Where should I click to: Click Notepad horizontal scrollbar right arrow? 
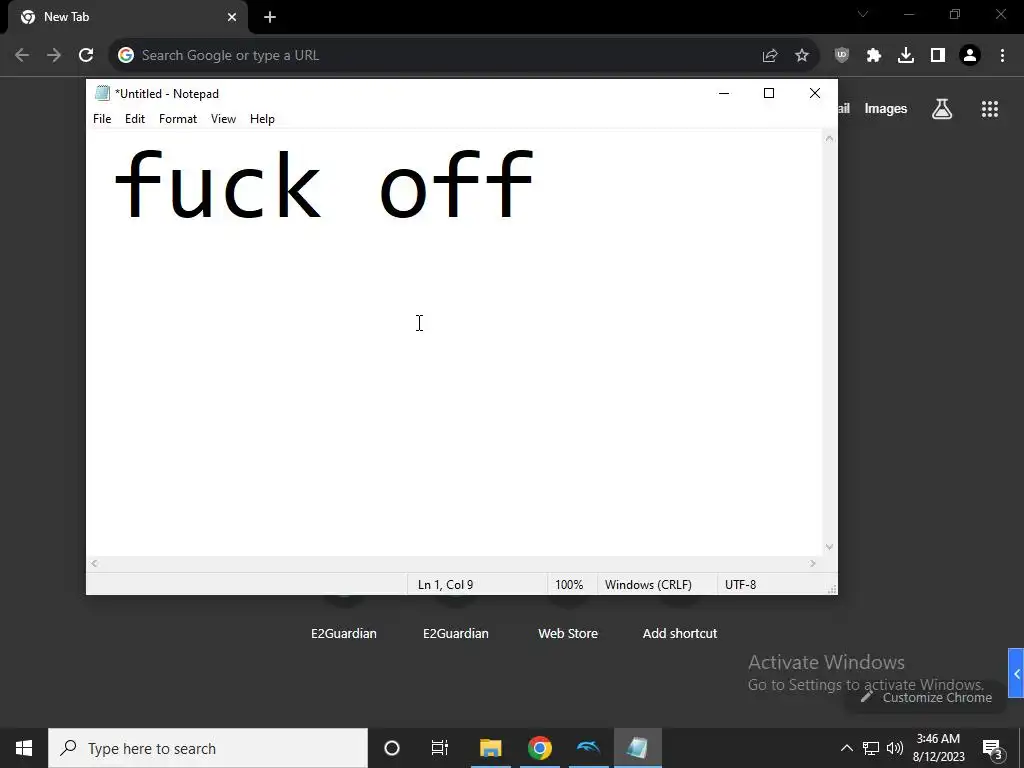coord(813,563)
